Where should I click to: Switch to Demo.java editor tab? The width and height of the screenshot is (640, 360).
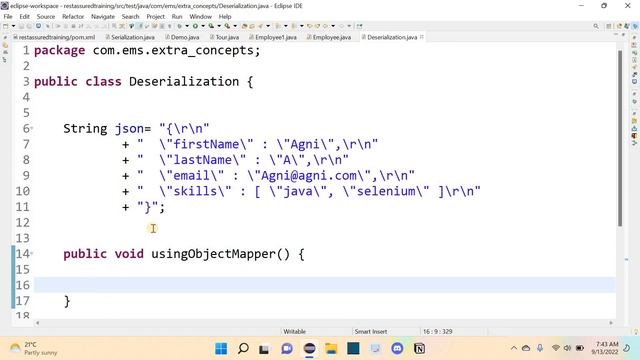pos(182,37)
